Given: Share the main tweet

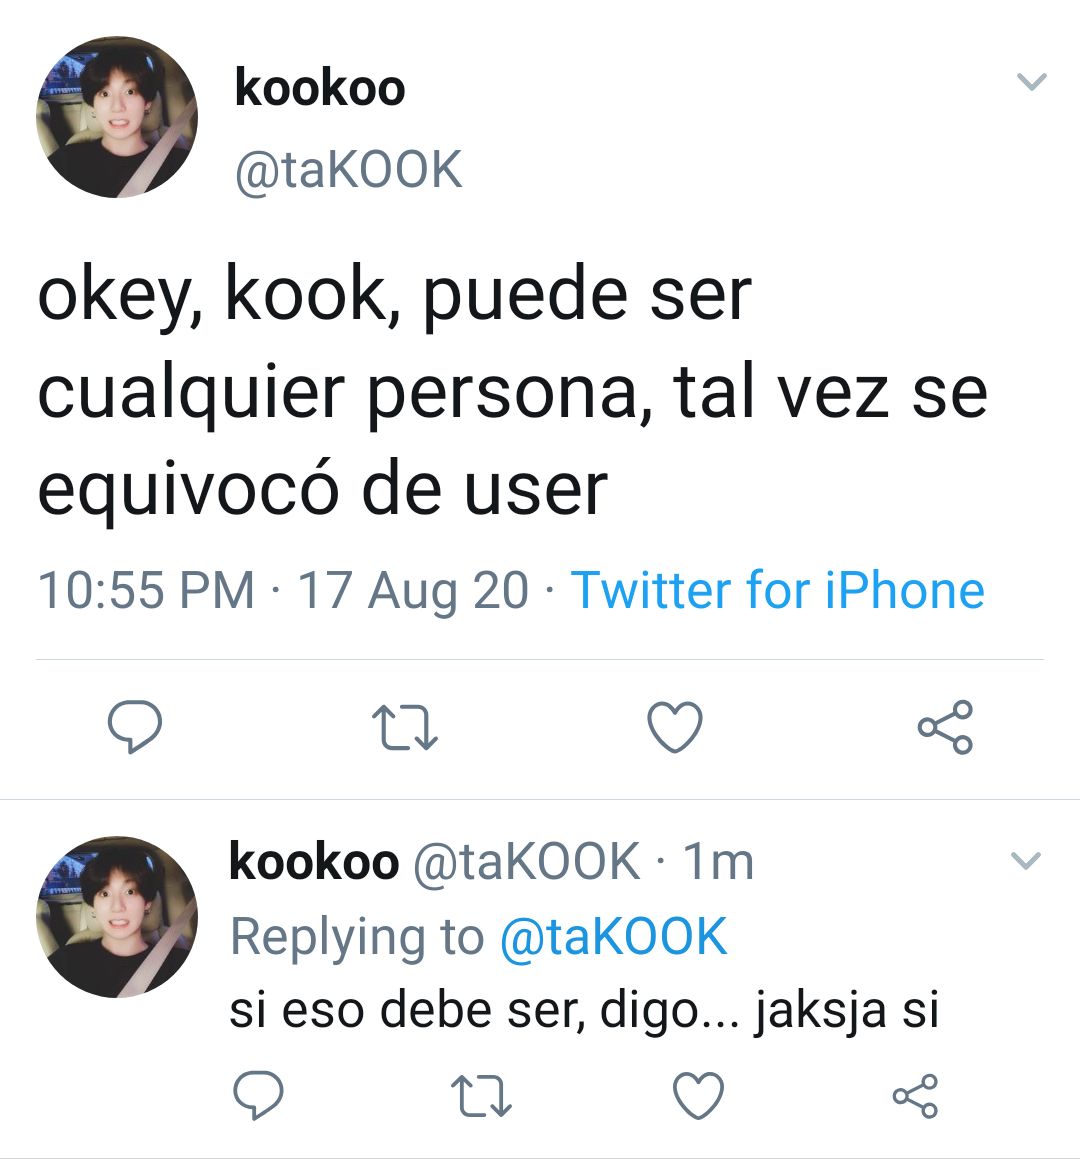Looking at the screenshot, I should 945,727.
